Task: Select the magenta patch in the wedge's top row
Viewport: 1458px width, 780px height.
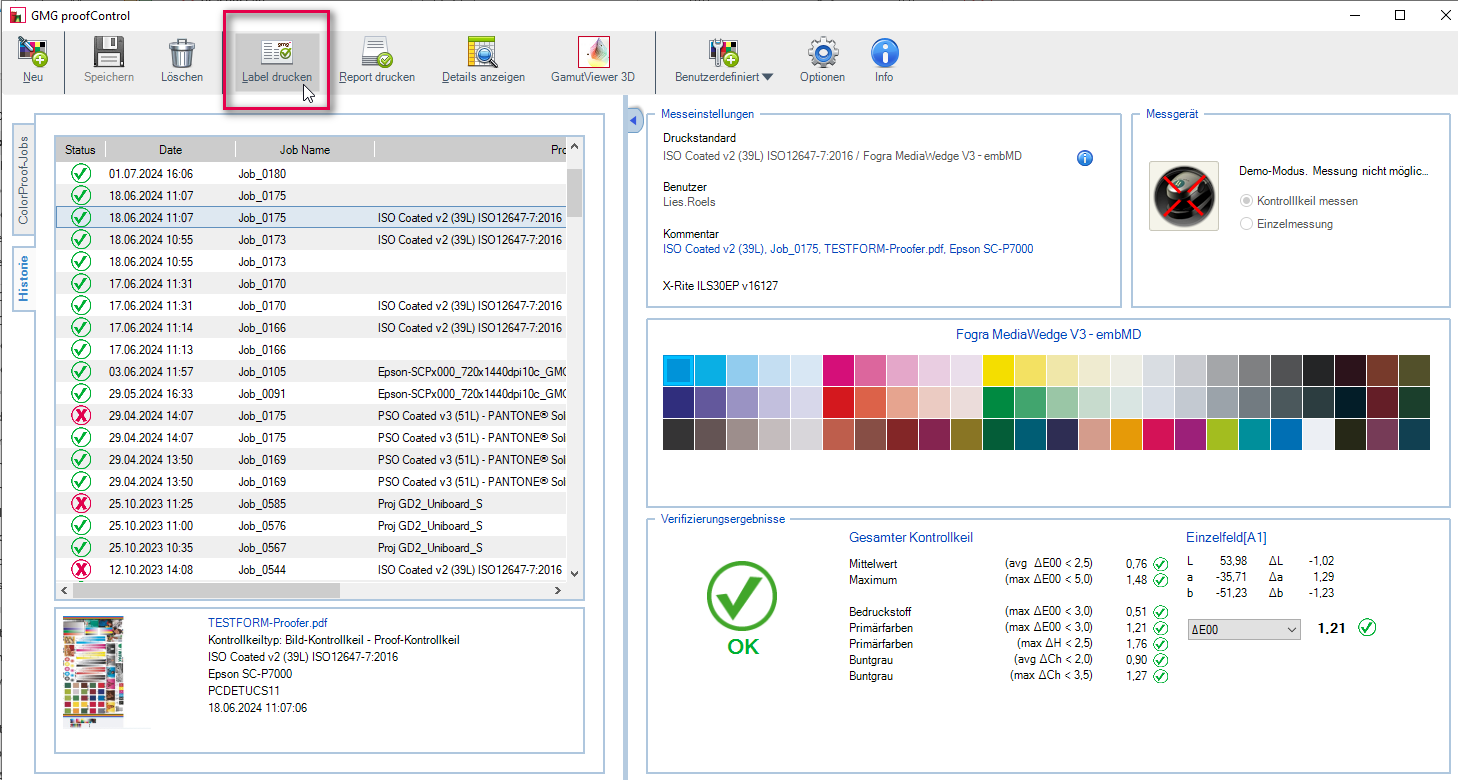Action: tap(838, 370)
